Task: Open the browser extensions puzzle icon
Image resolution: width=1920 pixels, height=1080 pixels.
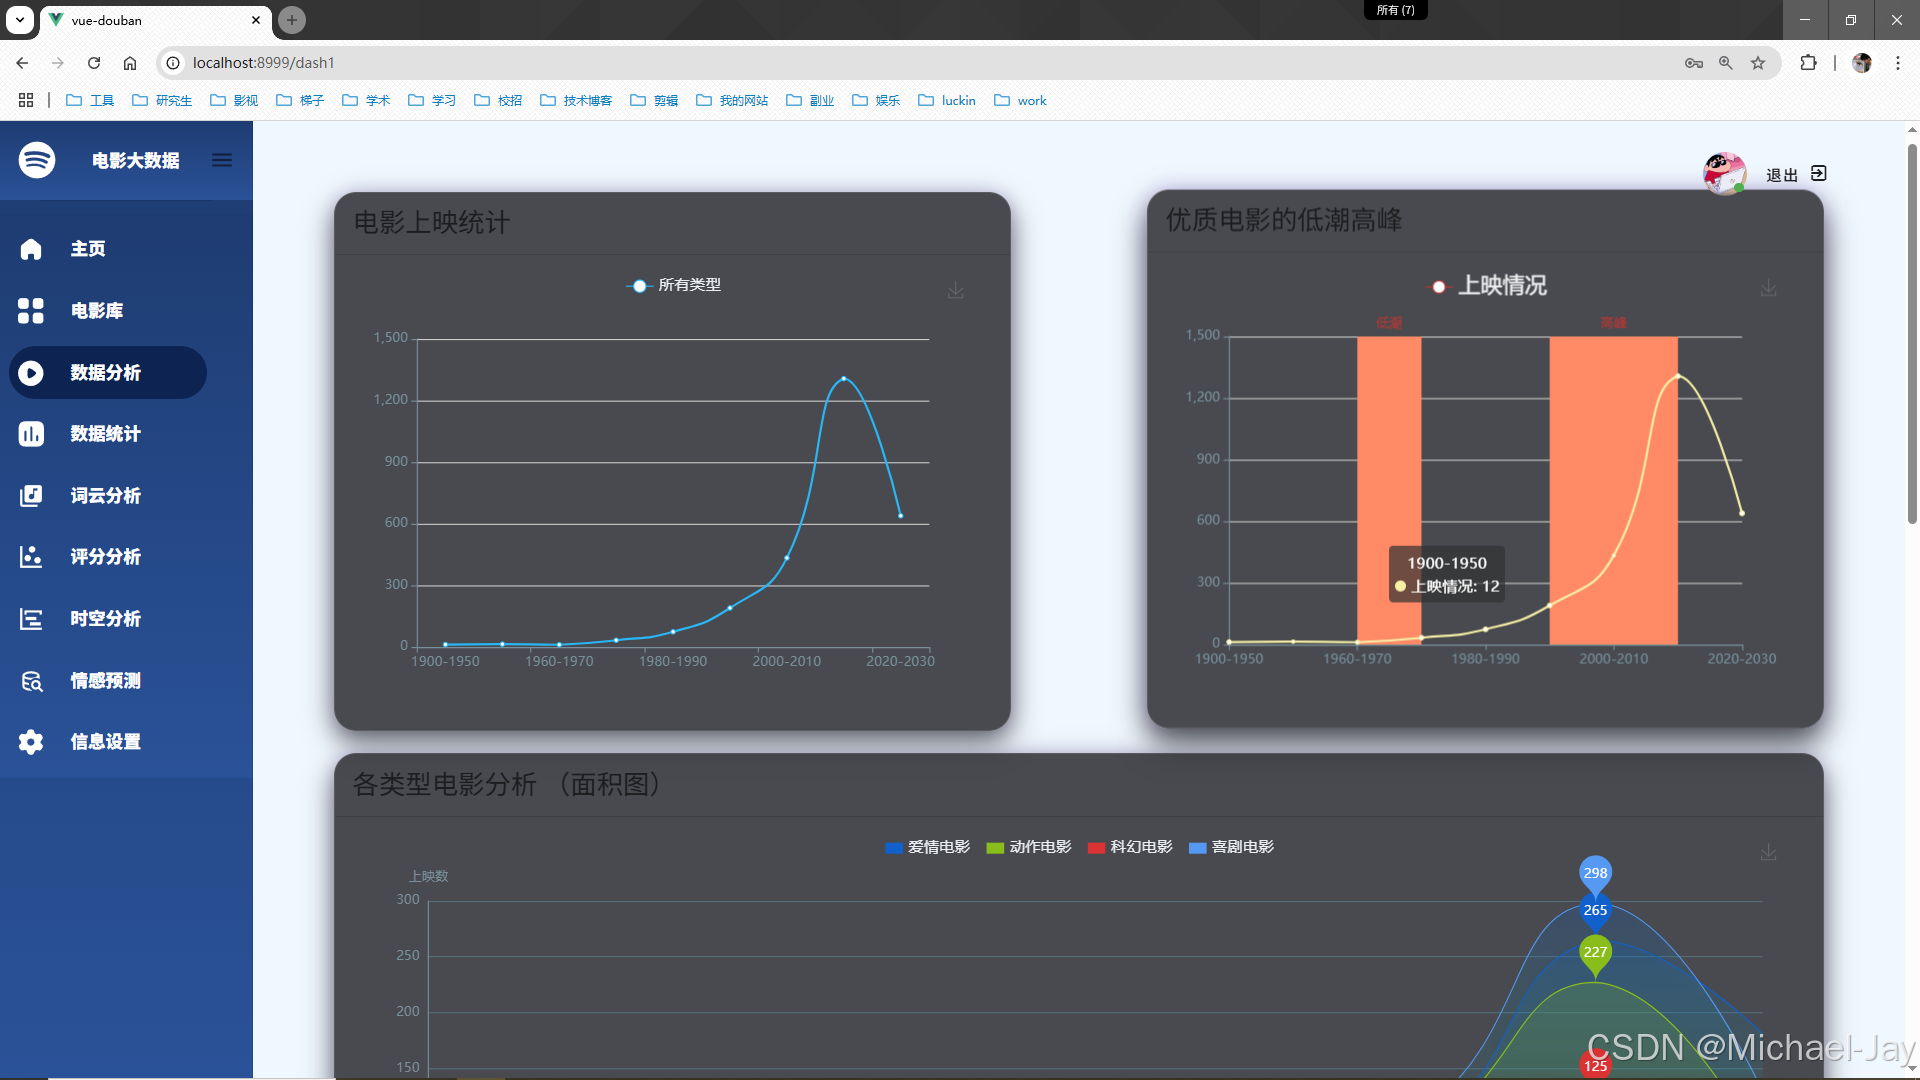Action: pos(1808,63)
